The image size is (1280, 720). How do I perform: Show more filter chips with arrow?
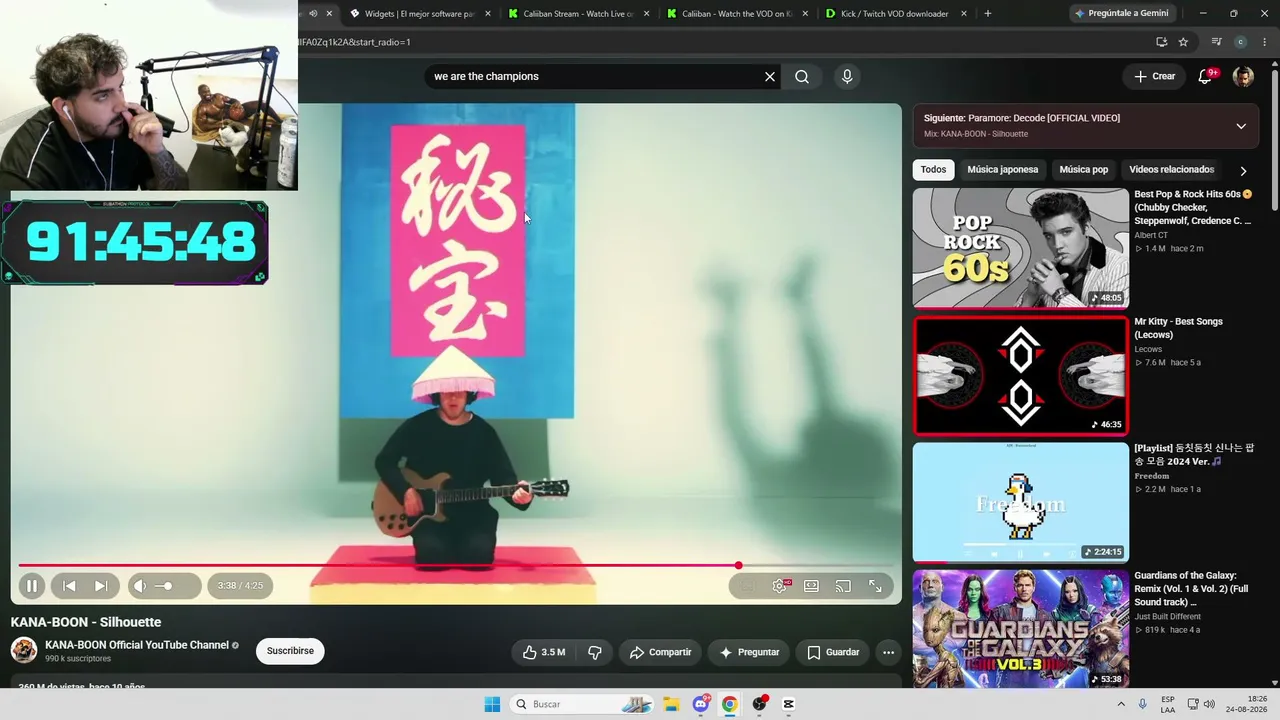(x=1243, y=171)
